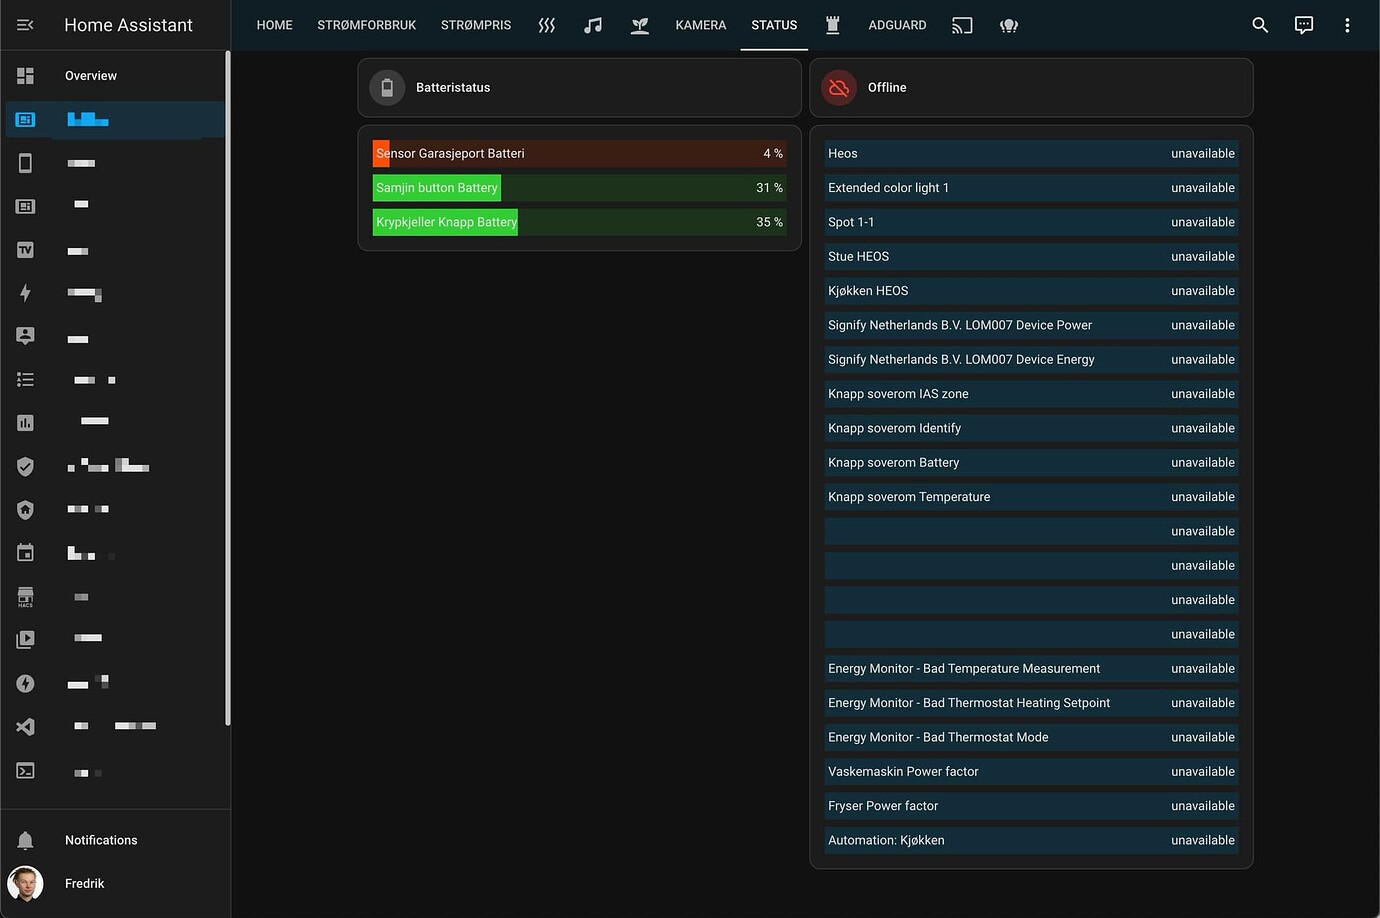Click the Sensor Garasjeport Batteri bar
This screenshot has width=1380, height=918.
coord(579,153)
